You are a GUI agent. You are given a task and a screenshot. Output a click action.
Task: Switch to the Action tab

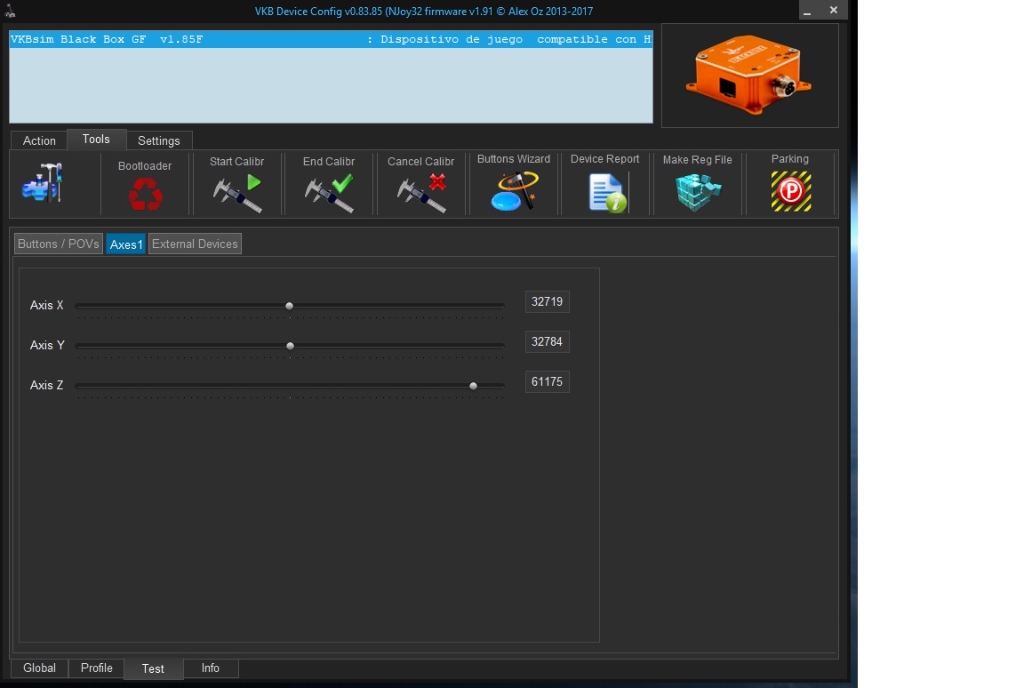[39, 141]
